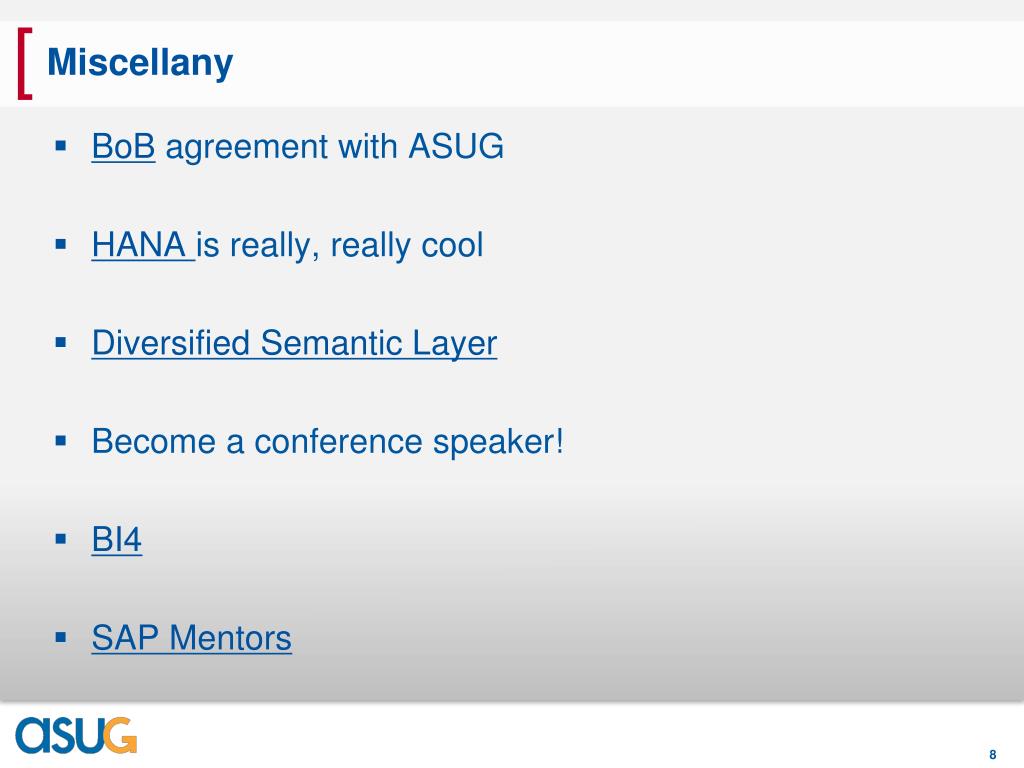Open the BoB hyperlink
This screenshot has height=768, width=1024.
(x=123, y=146)
